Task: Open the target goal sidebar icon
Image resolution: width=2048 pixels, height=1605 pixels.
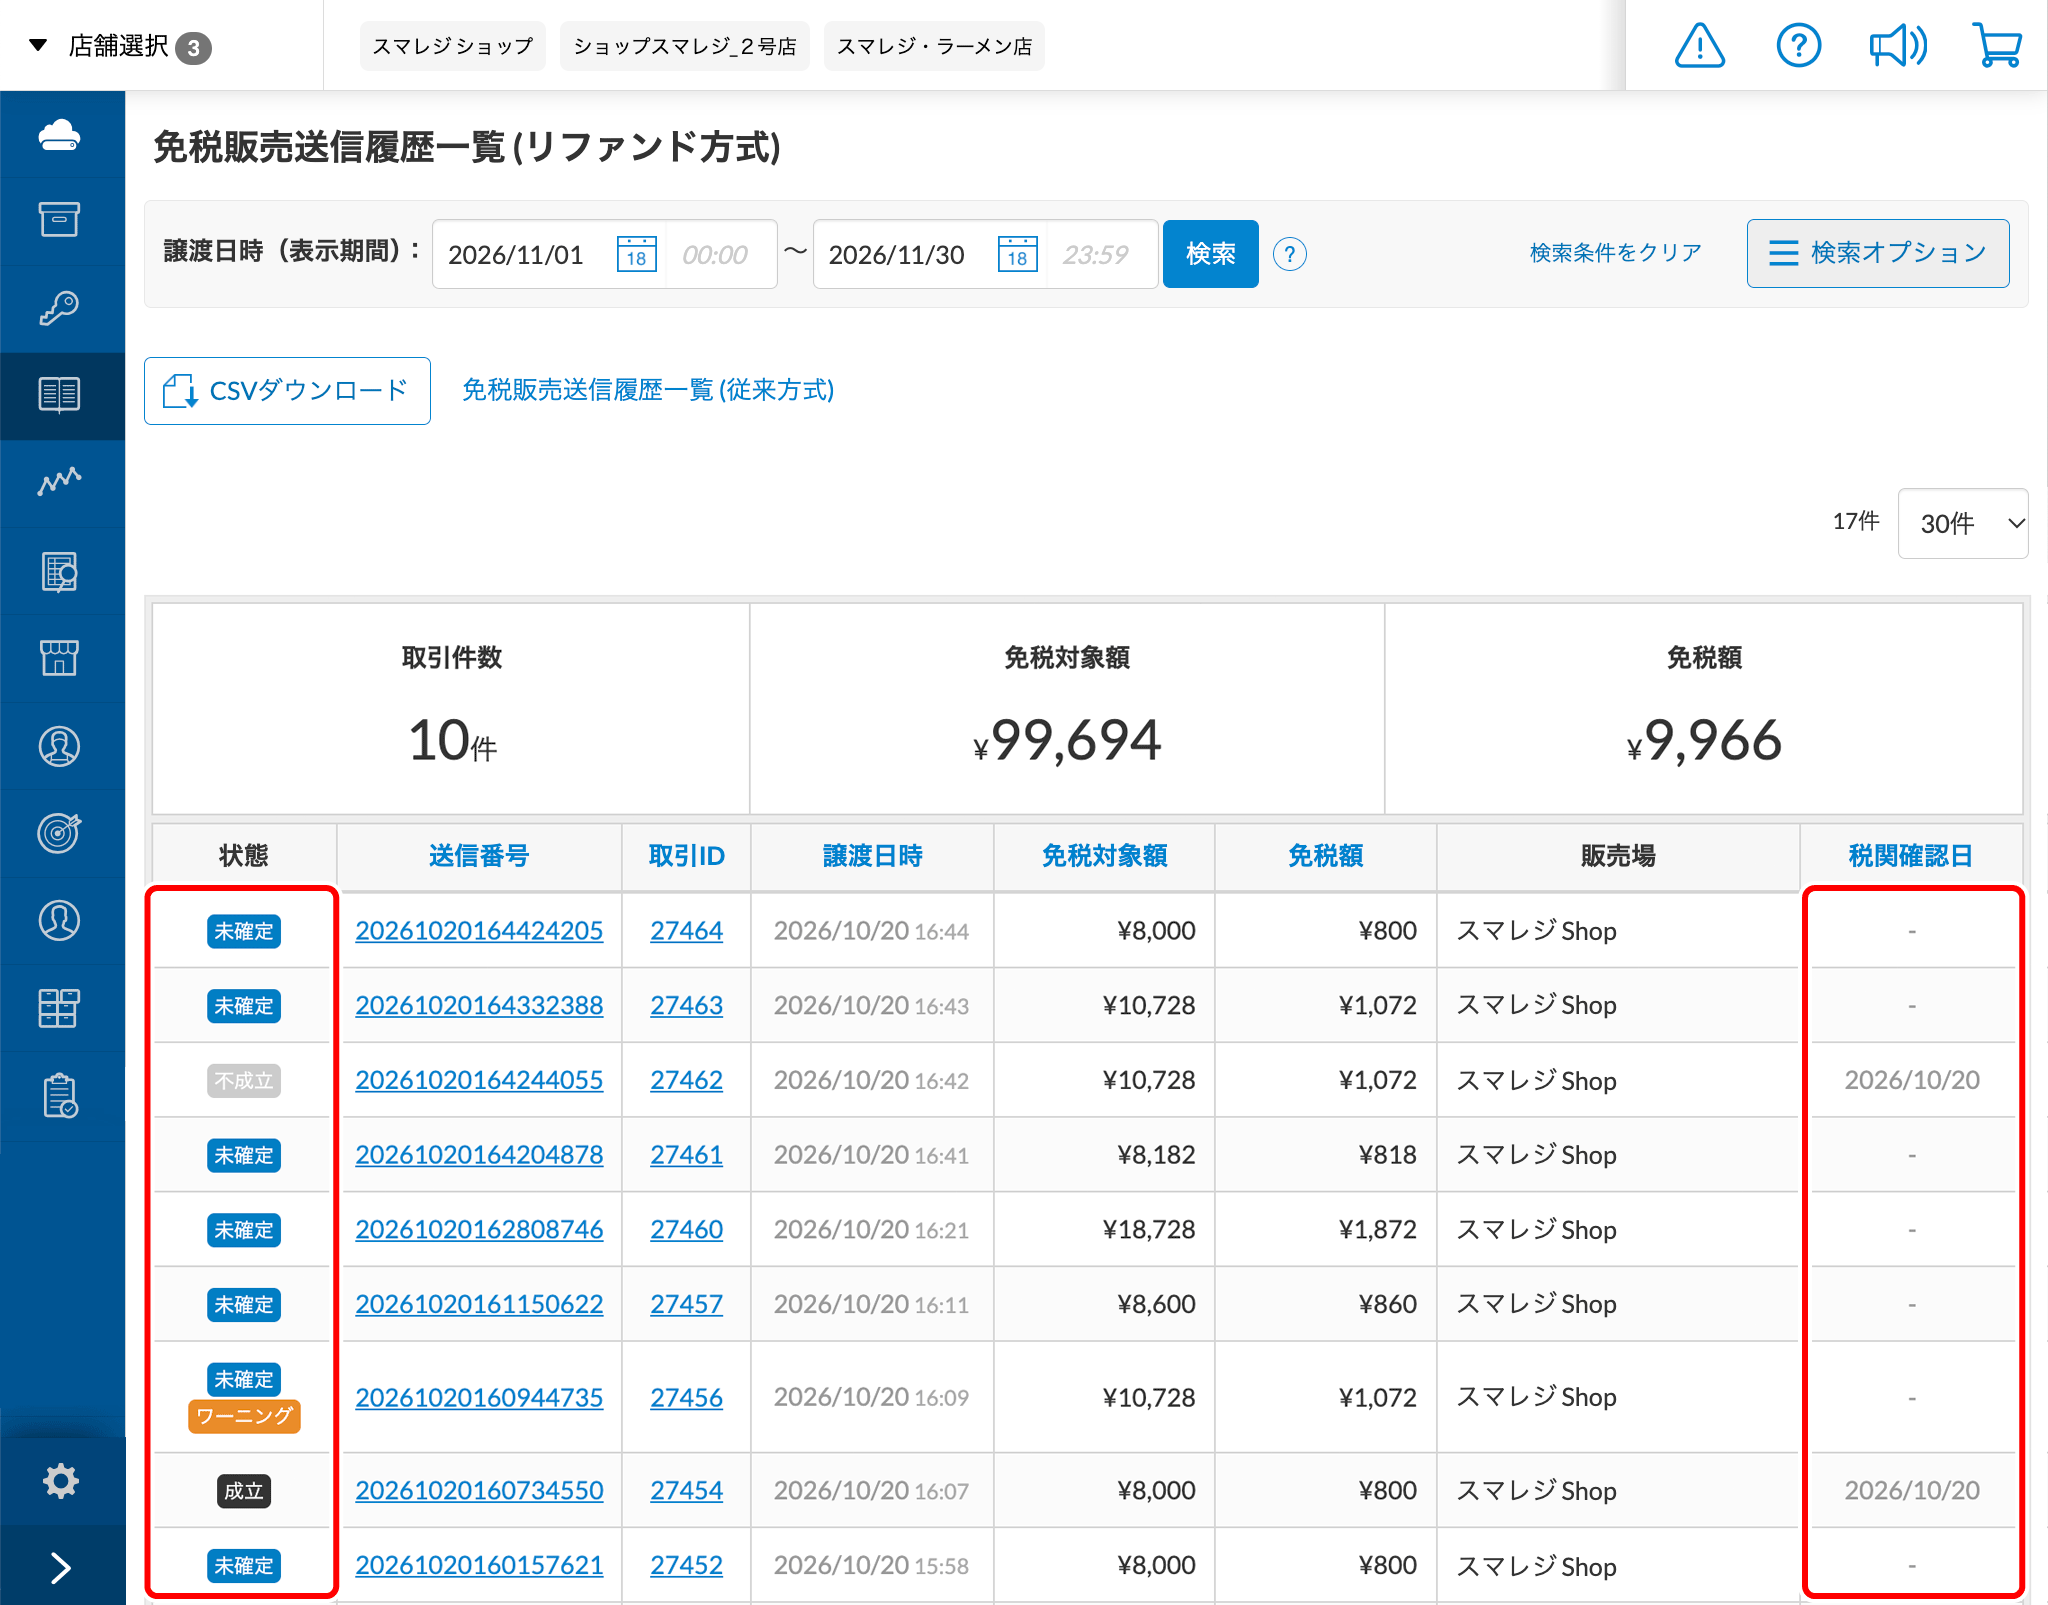Action: click(60, 833)
